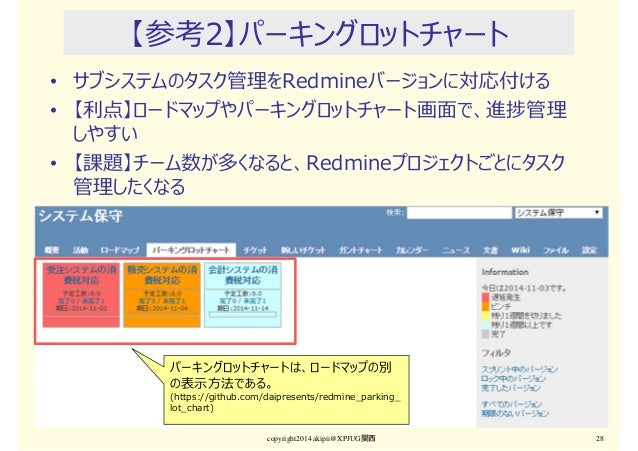Open the チケット tab
Screen dimensions: 638x451
tap(255, 250)
